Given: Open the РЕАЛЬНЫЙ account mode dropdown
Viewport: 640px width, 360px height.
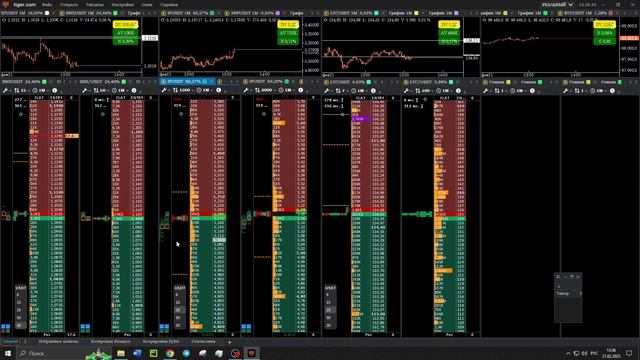Looking at the screenshot, I should point(557,4).
